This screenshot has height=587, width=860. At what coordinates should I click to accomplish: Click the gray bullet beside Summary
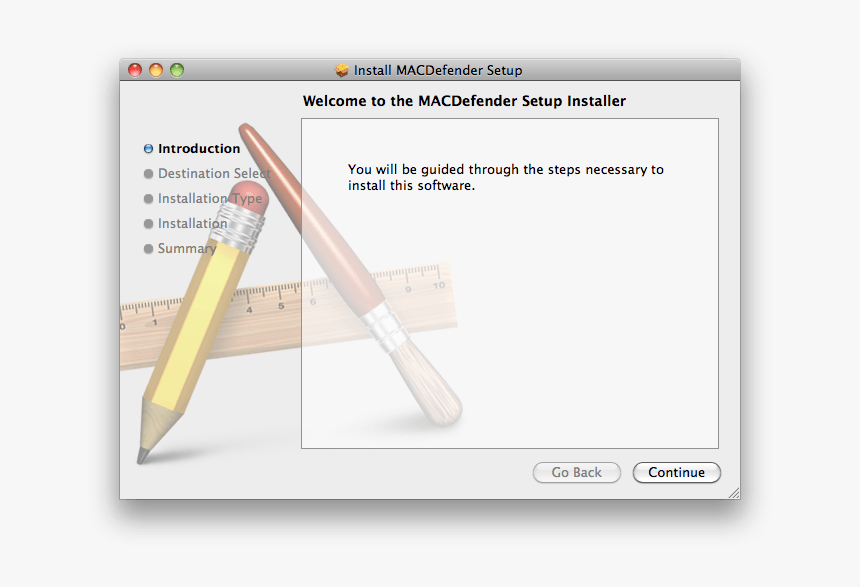[148, 249]
